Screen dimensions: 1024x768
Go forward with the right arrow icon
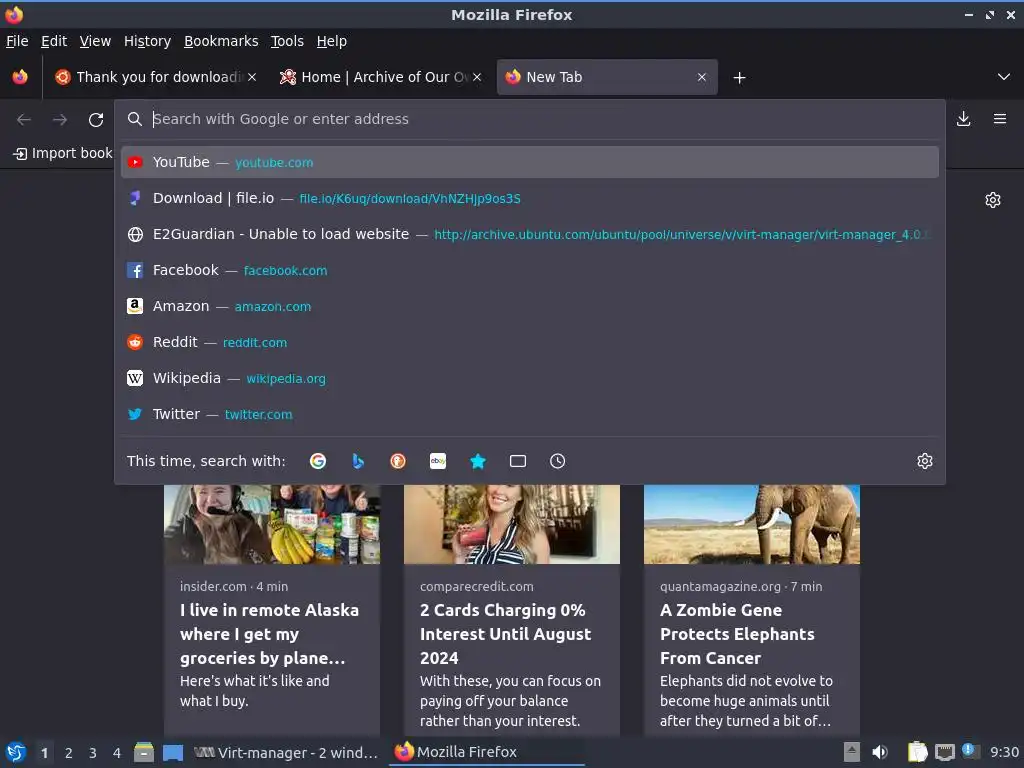(60, 120)
